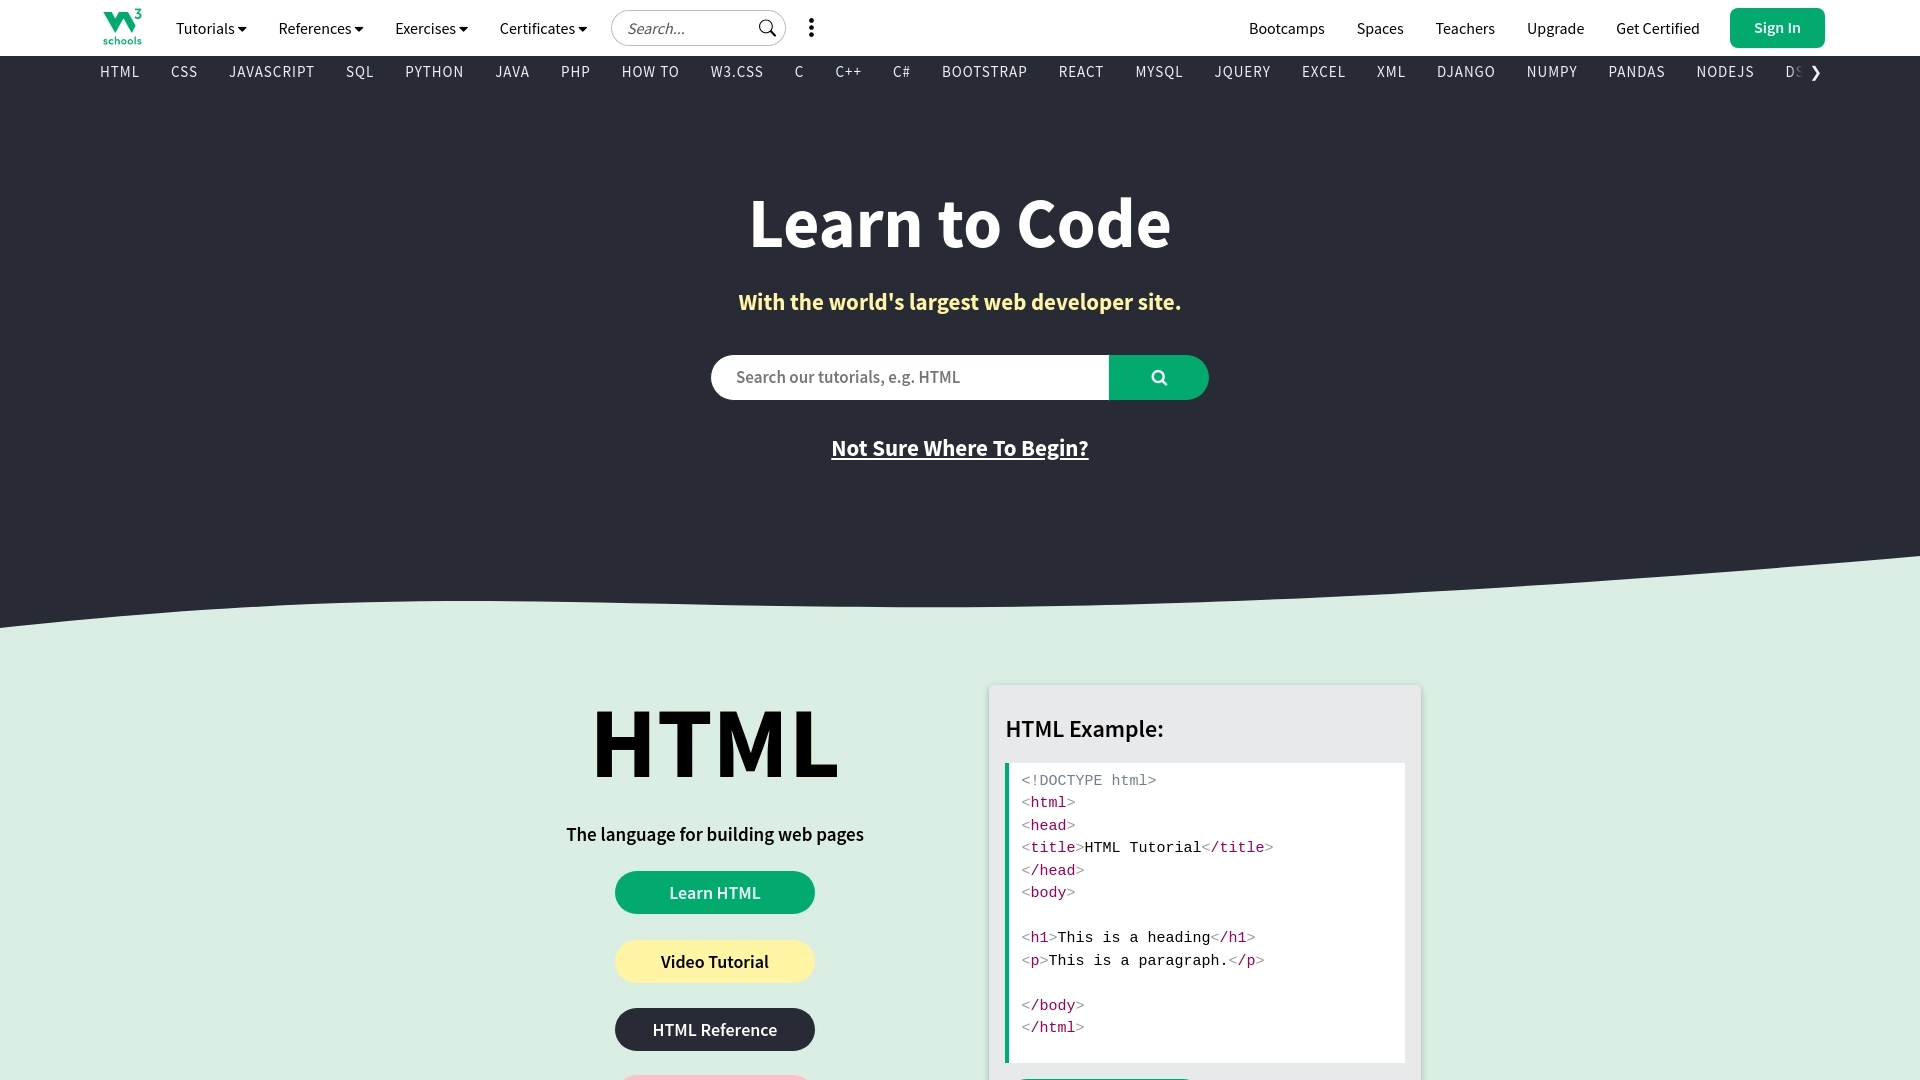This screenshot has width=1920, height=1080.
Task: Open the Exercises dropdown menu
Action: 431,28
